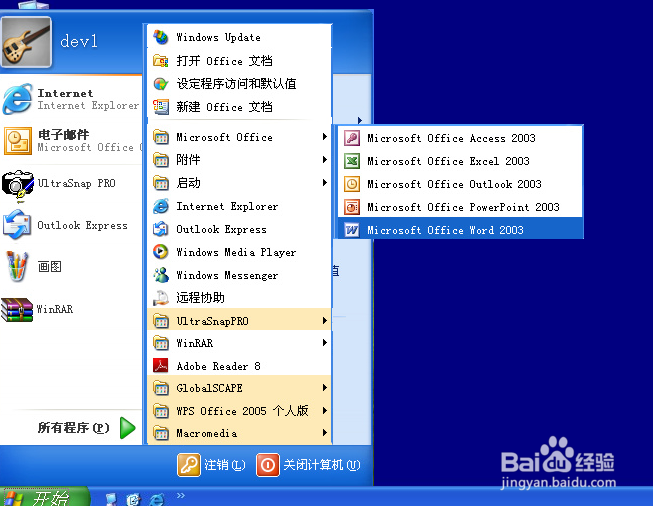The height and width of the screenshot is (506, 653).
Task: Click the 附件 folder entry
Action: point(239,160)
